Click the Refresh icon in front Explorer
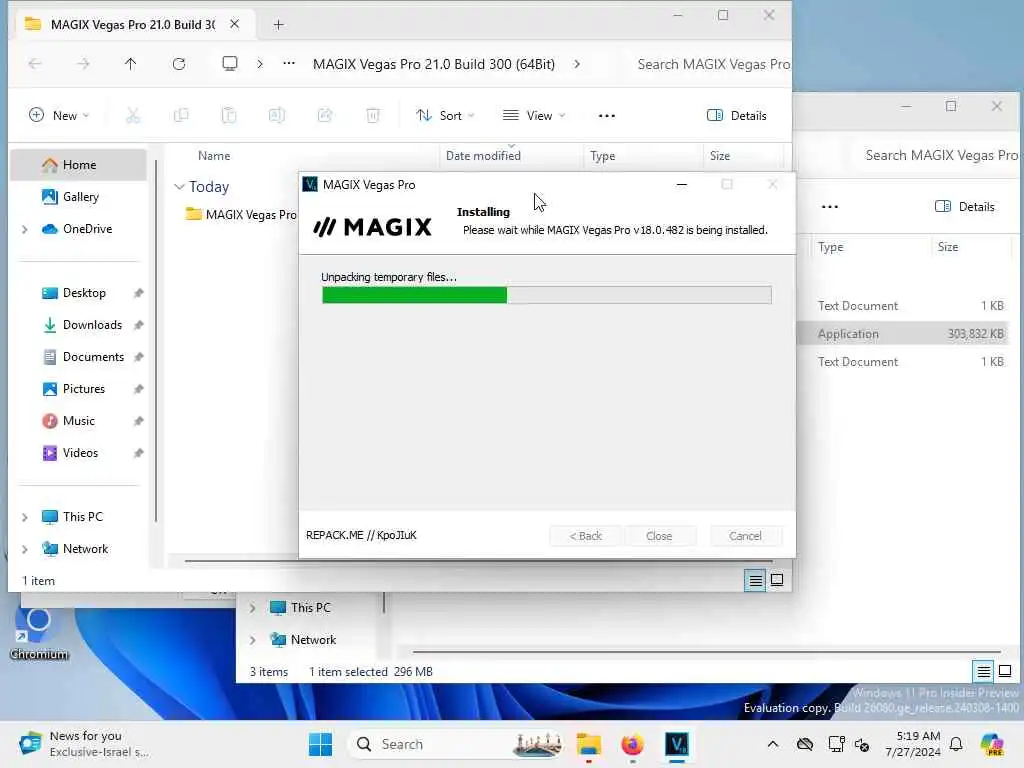 (179, 64)
